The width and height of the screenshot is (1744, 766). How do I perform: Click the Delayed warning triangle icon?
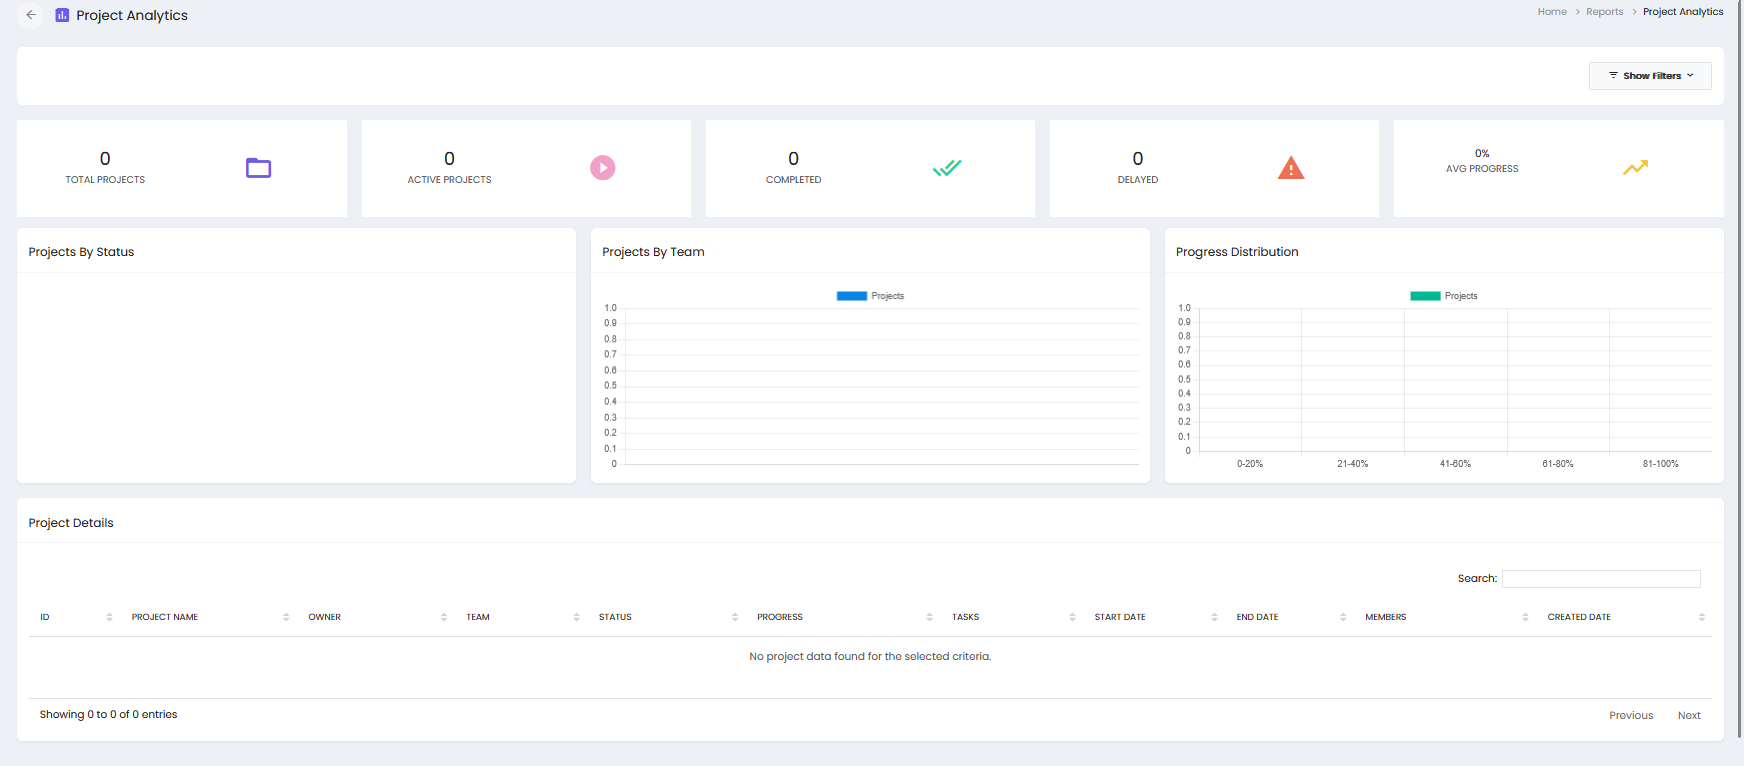point(1291,168)
